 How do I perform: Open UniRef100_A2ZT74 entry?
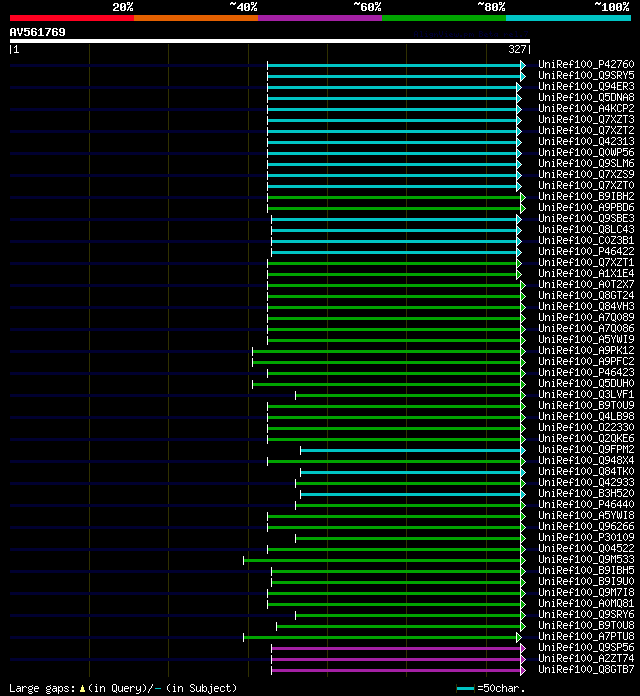click(586, 659)
